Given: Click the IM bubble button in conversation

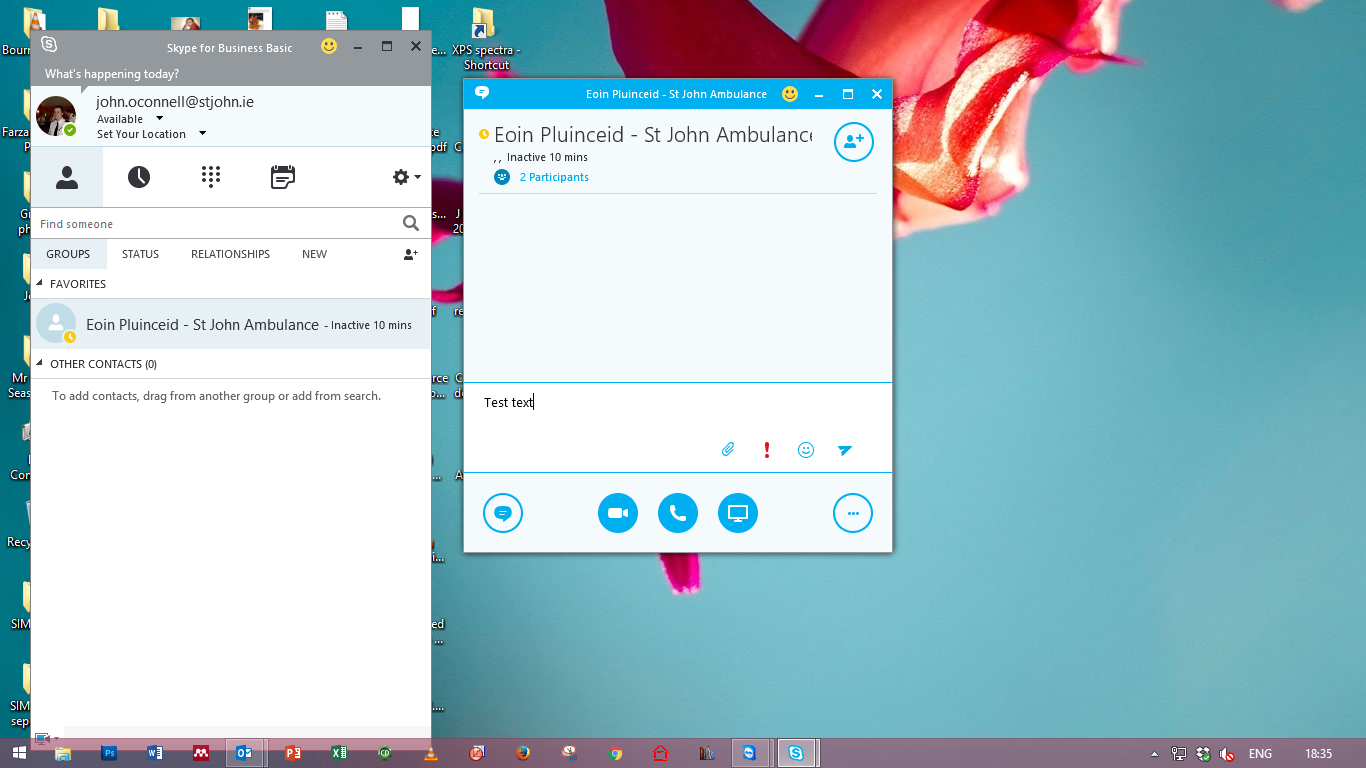Looking at the screenshot, I should (x=503, y=514).
